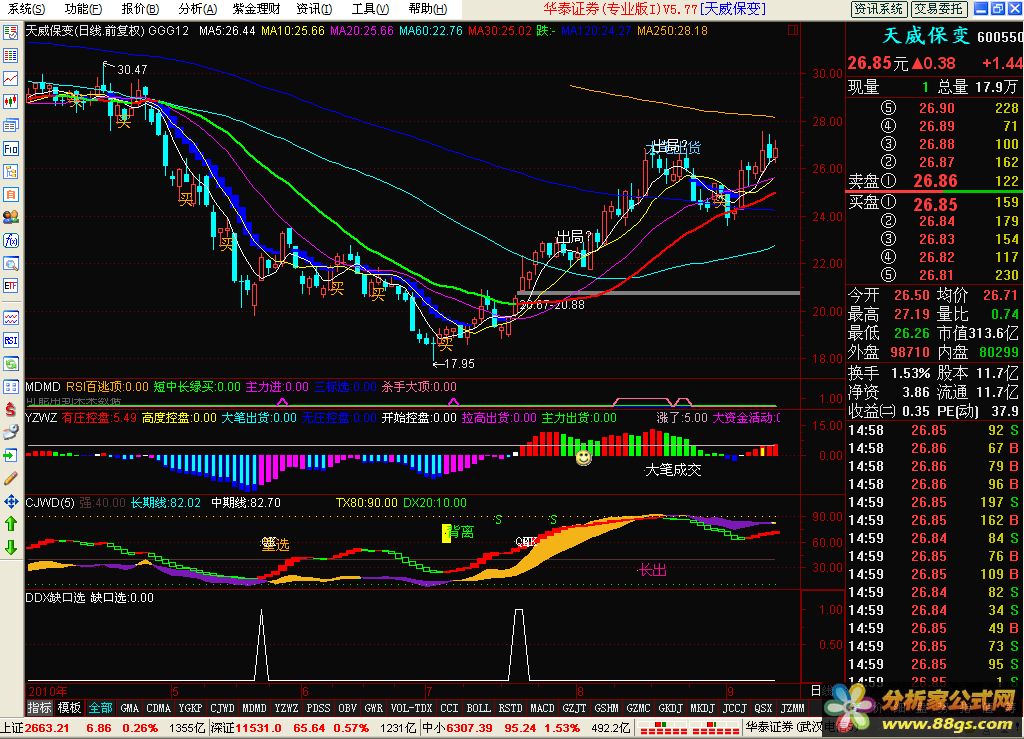This screenshot has width=1024, height=739.
Task: Open the 工具(V) menu
Action: coord(370,8)
